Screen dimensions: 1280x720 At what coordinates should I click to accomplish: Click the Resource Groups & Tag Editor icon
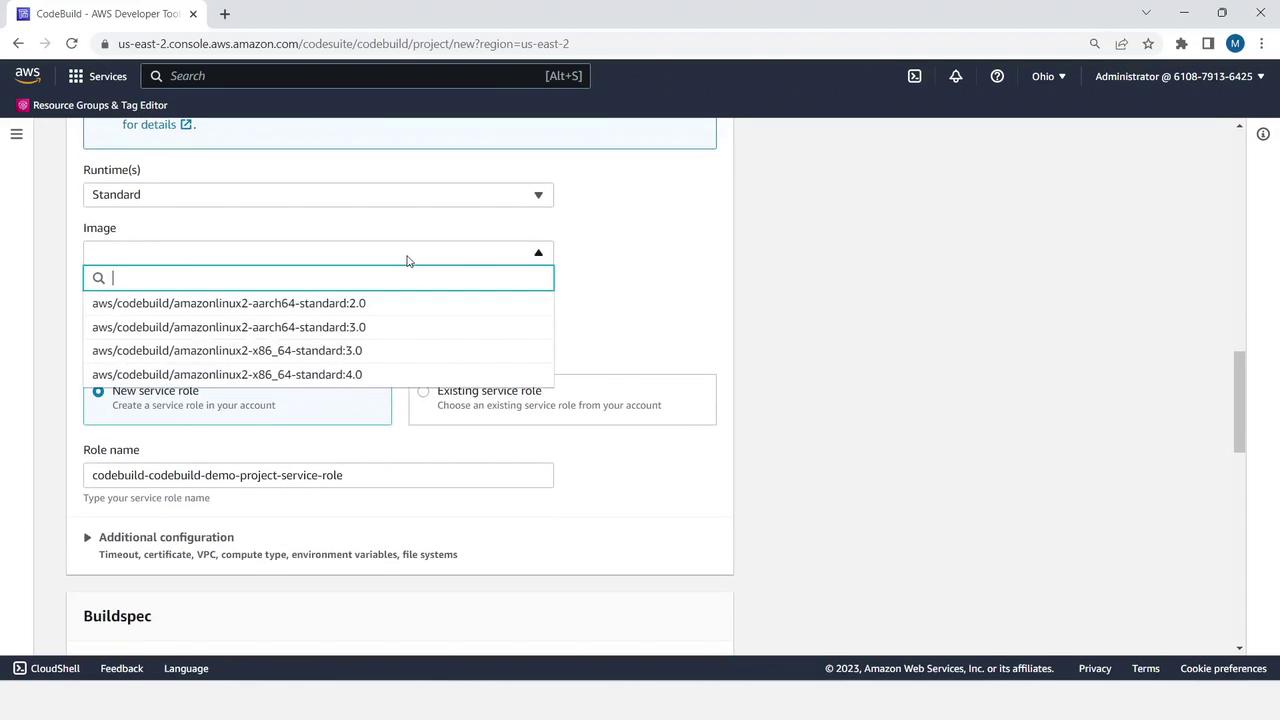[23, 105]
